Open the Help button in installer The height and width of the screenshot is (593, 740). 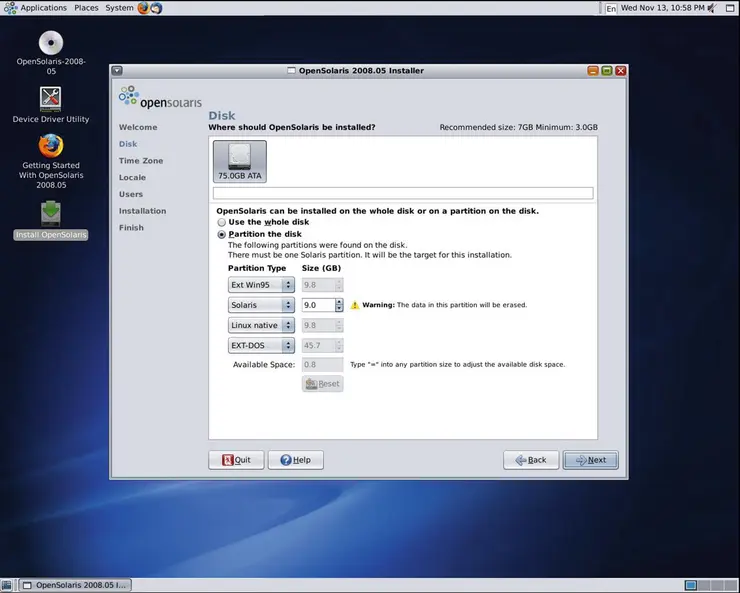(295, 460)
